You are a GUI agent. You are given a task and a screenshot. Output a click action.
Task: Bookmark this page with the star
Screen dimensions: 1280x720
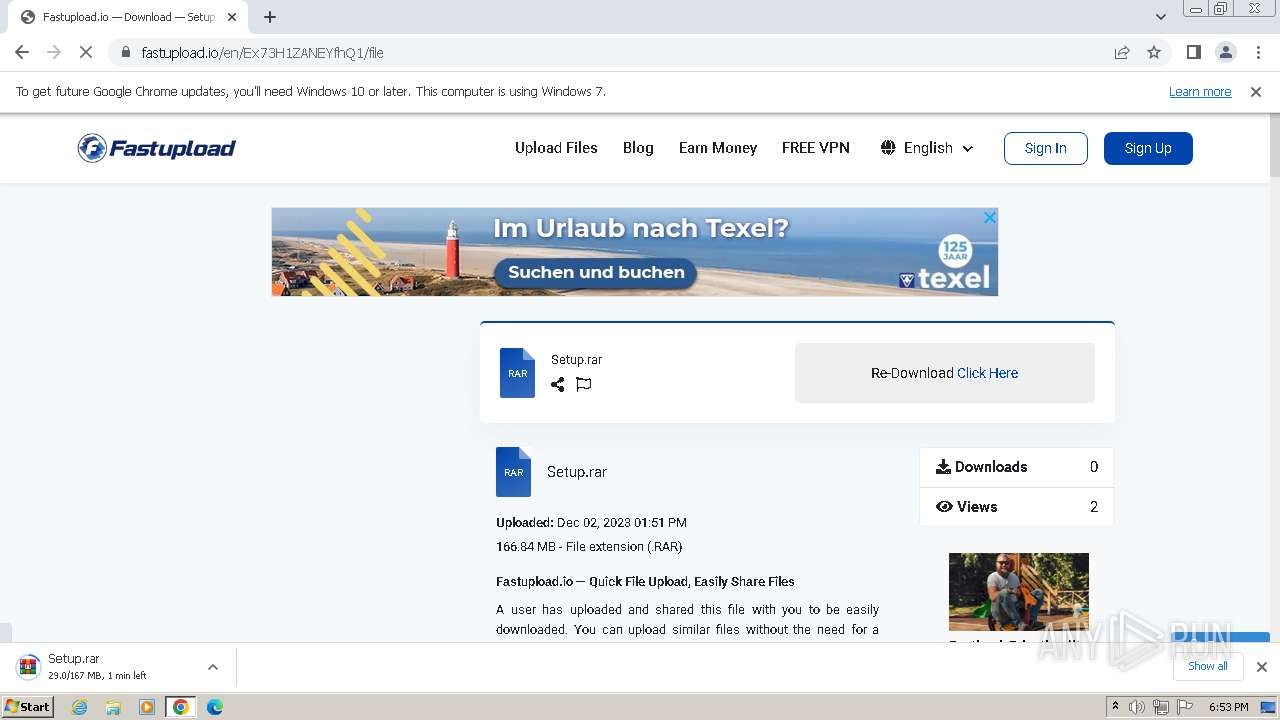(x=1154, y=52)
